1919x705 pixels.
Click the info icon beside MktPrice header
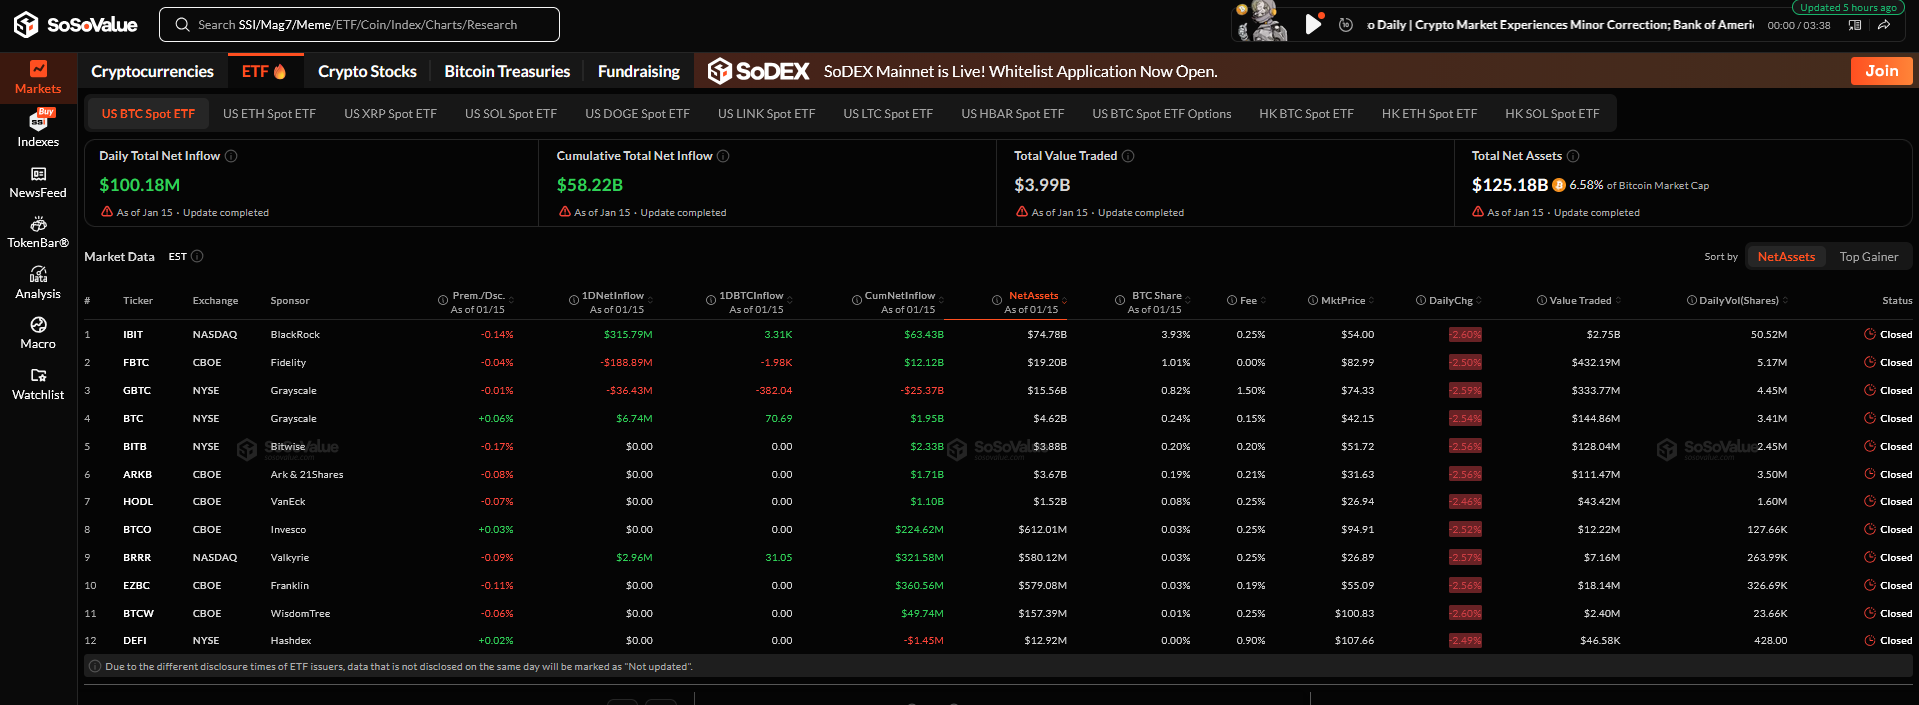(x=1312, y=300)
